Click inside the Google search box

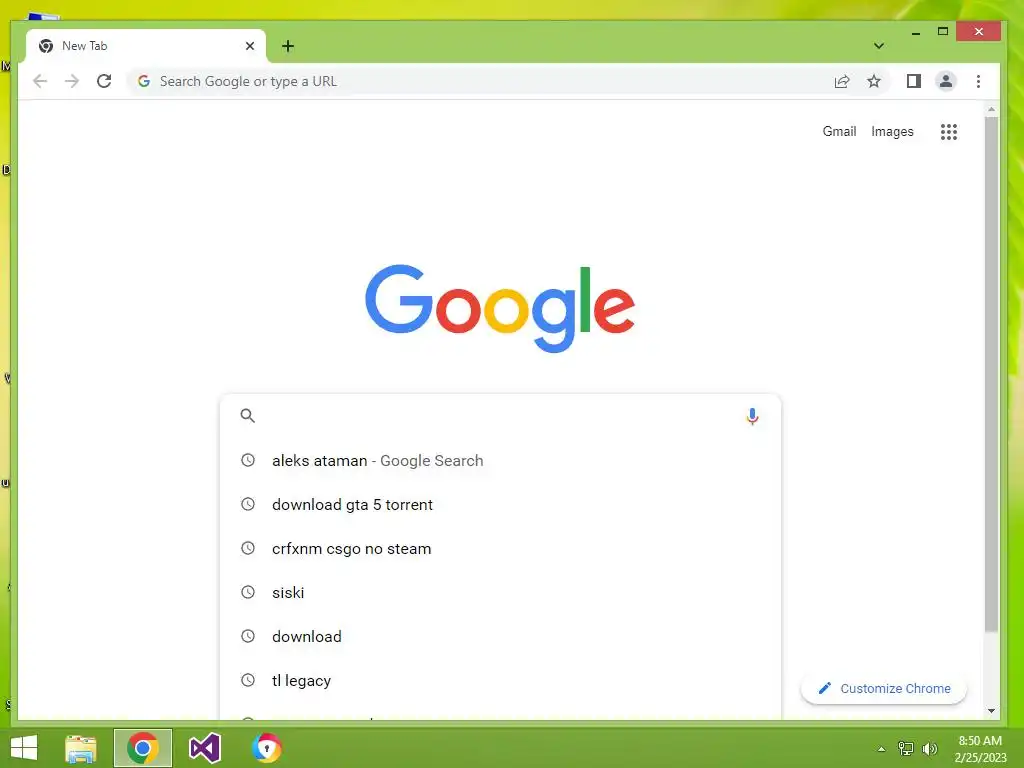[x=500, y=416]
